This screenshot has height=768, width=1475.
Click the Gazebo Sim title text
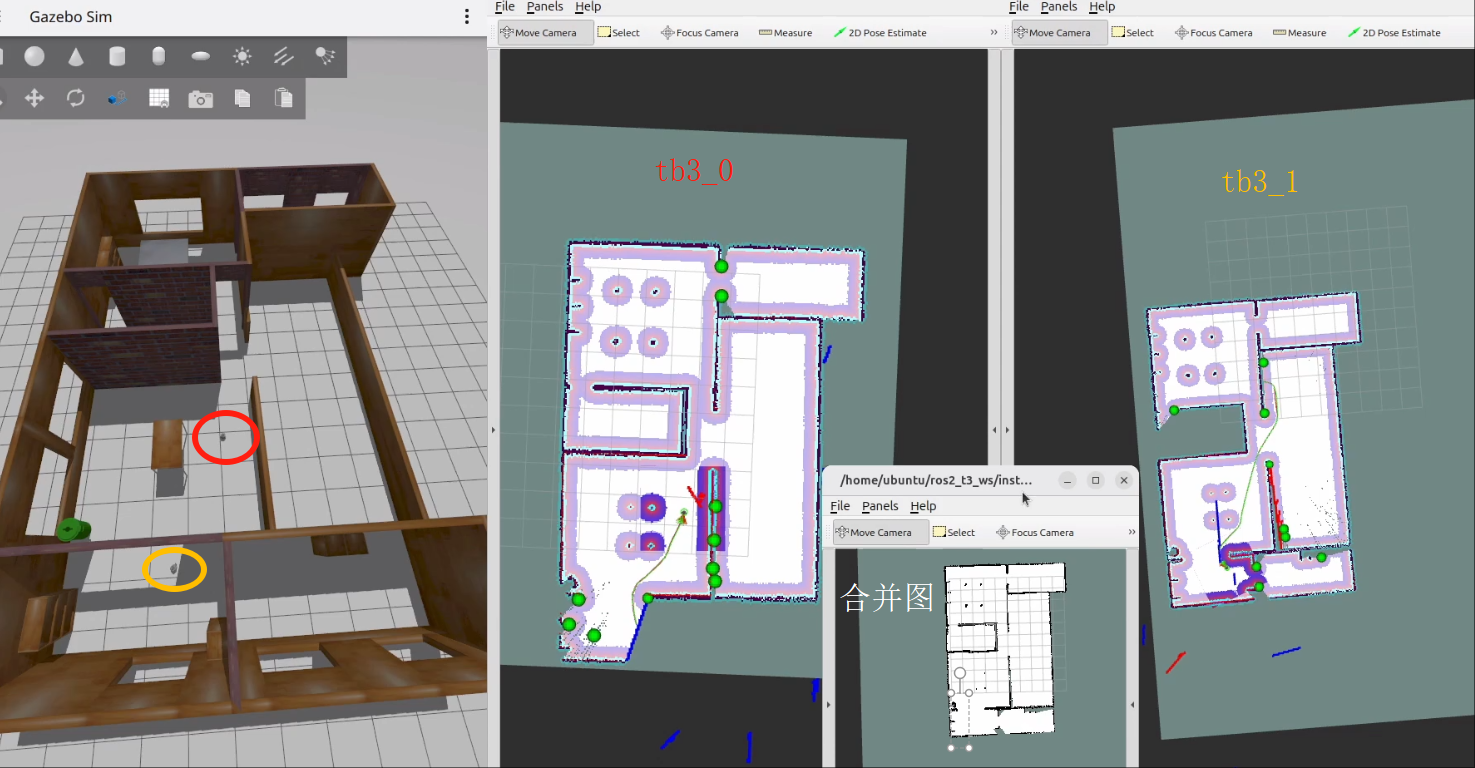click(x=71, y=17)
